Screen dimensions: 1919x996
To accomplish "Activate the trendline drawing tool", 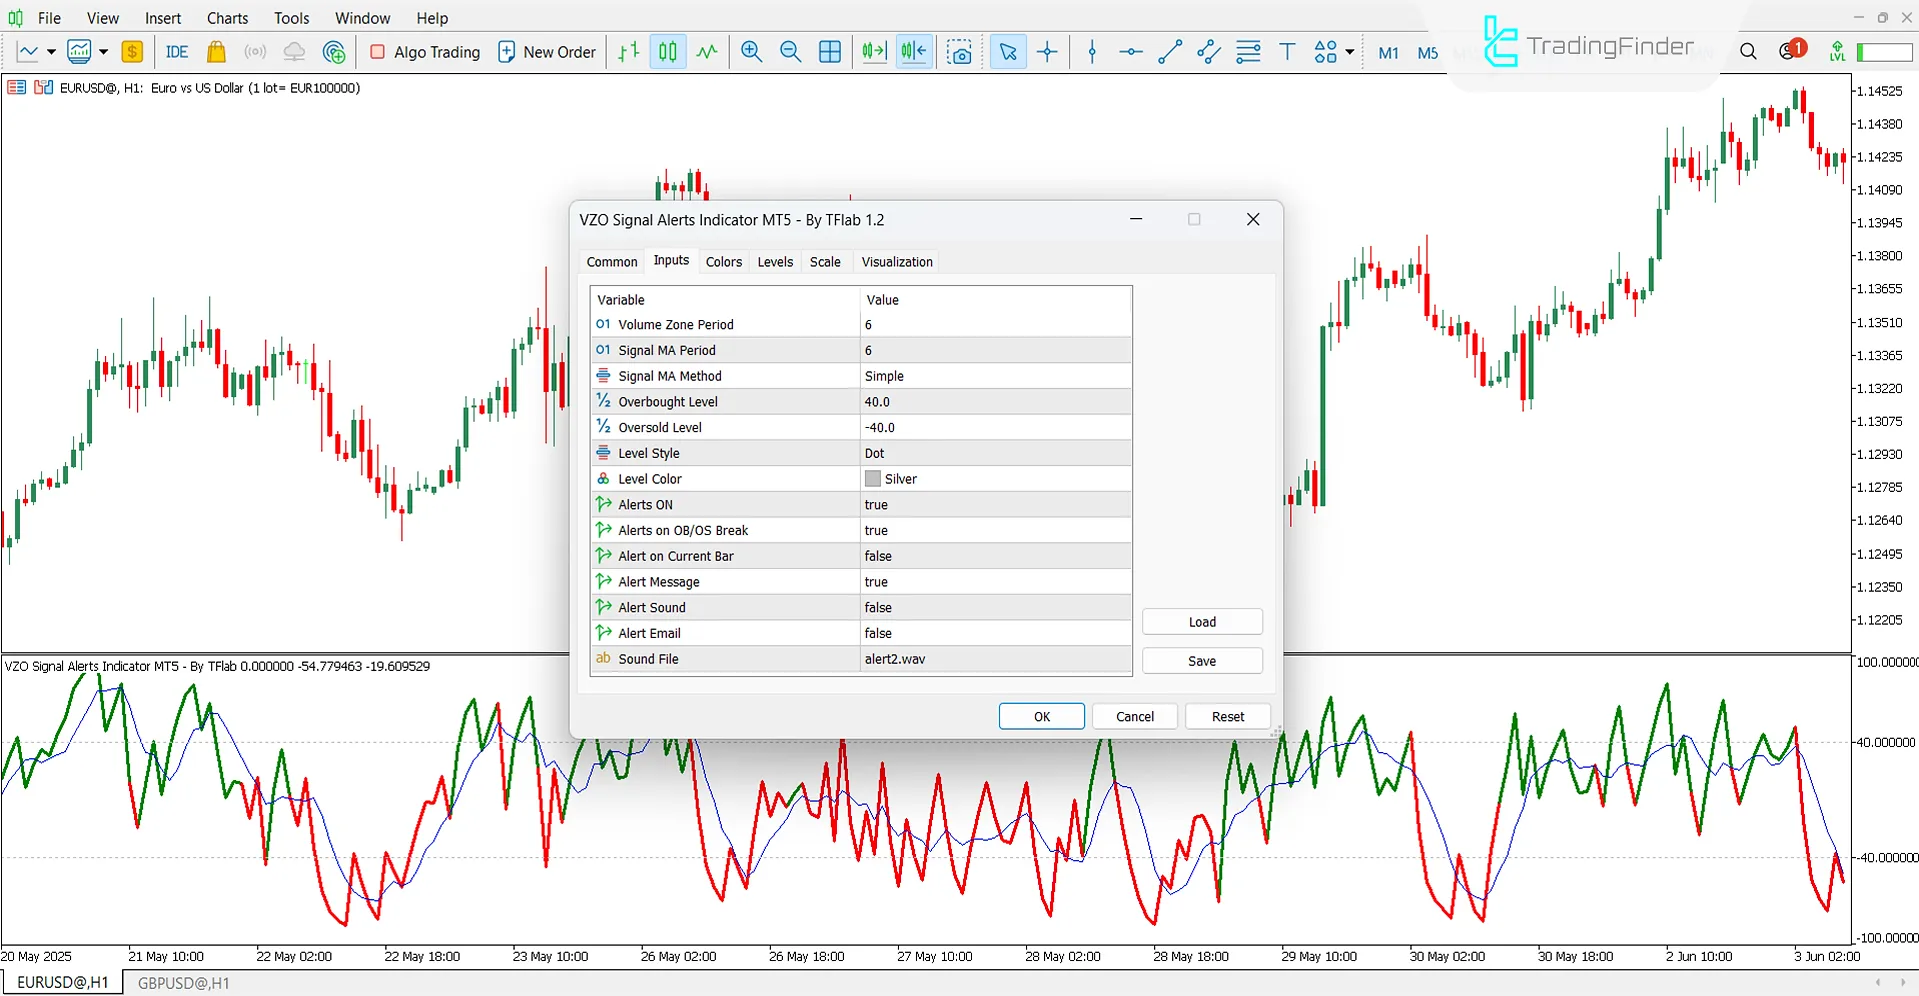I will [1169, 52].
